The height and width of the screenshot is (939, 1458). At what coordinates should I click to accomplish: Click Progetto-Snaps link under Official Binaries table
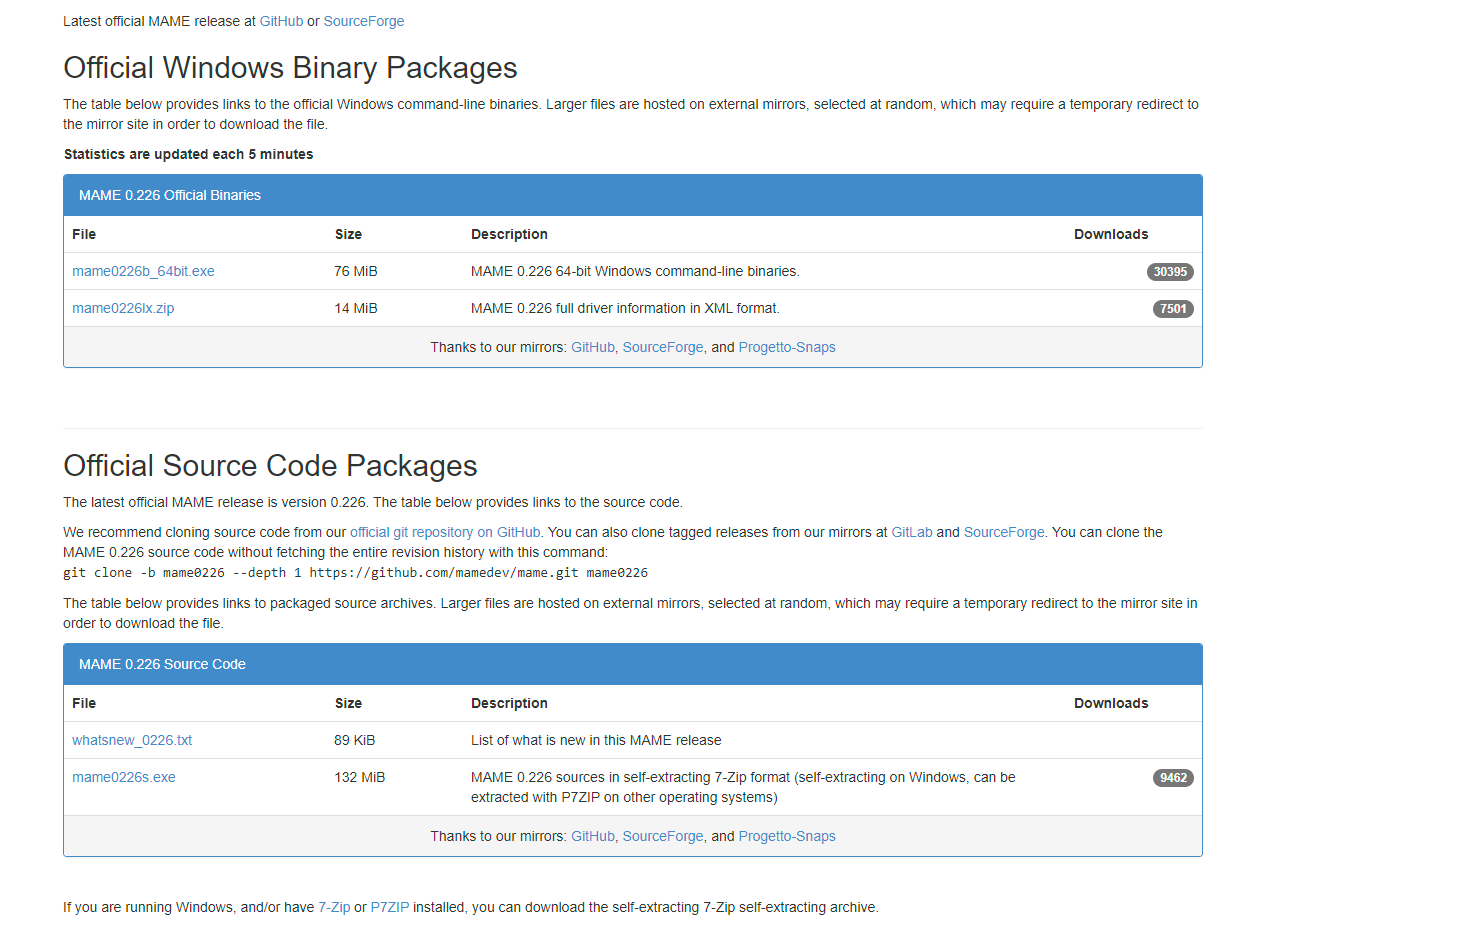pos(787,347)
